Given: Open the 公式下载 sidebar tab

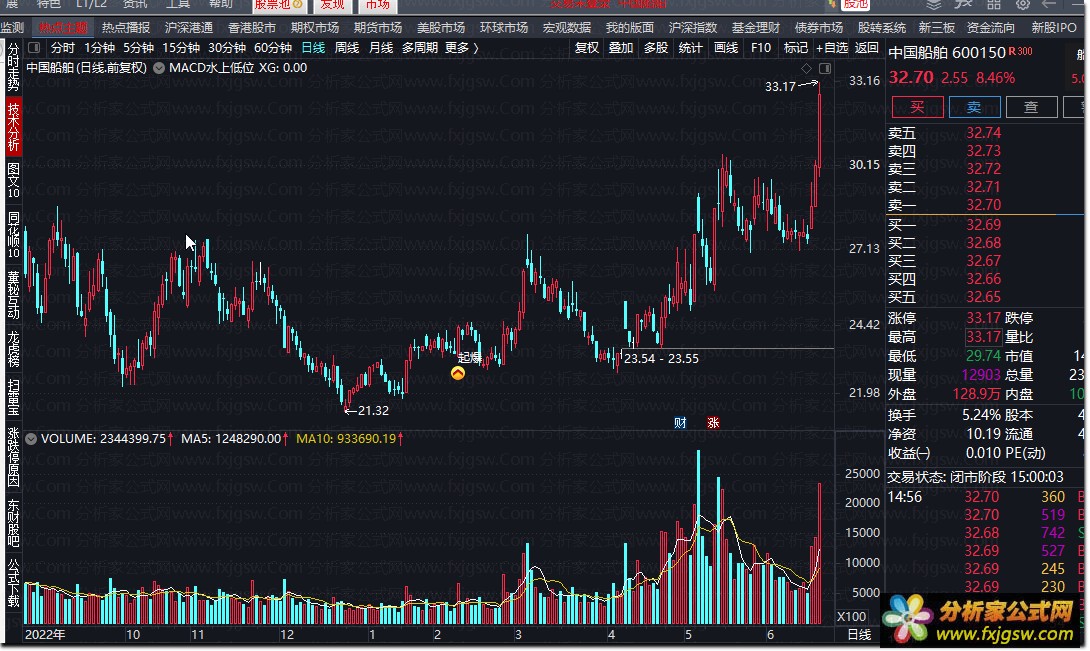Looking at the screenshot, I should click(13, 583).
